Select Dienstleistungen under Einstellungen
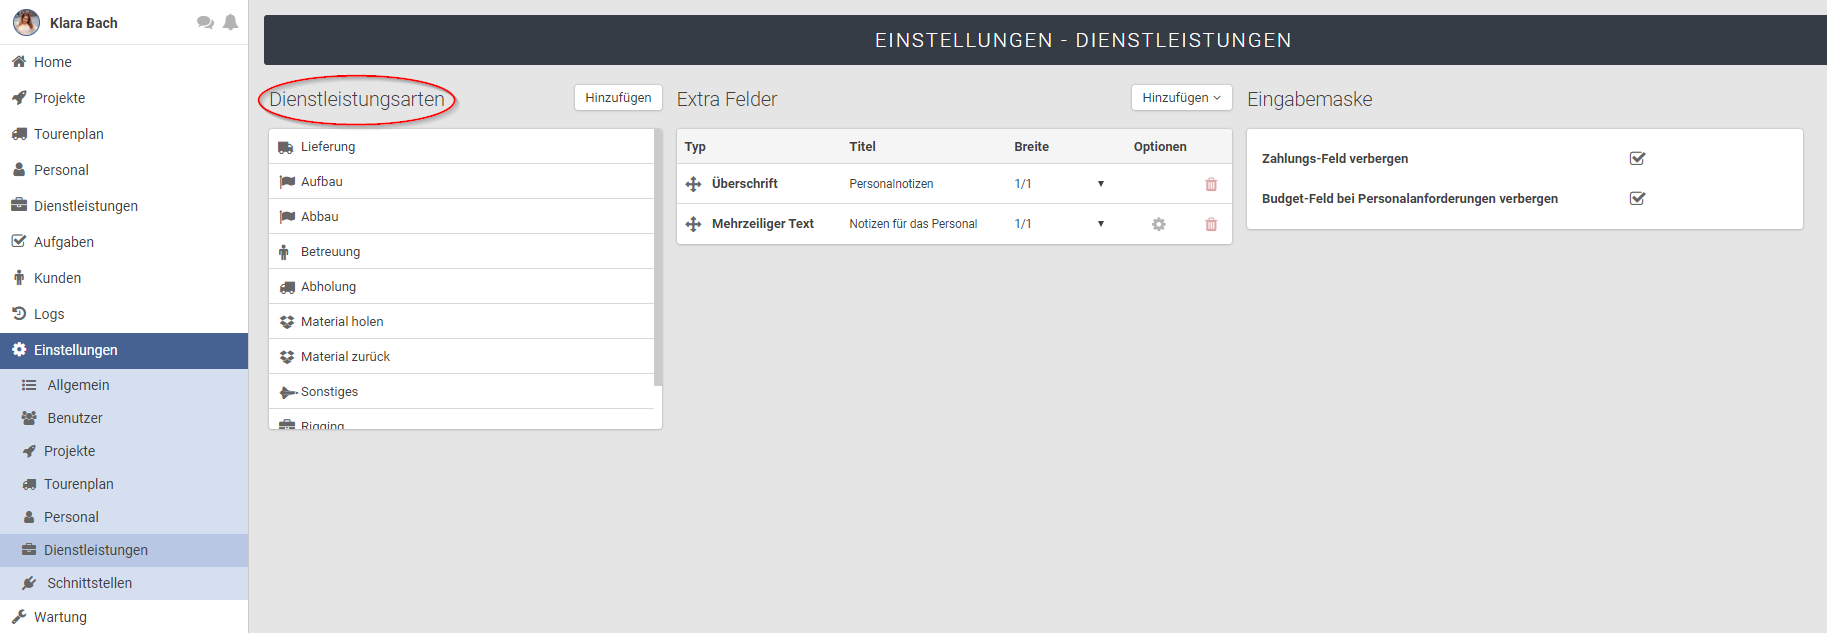The image size is (1827, 633). point(124,550)
